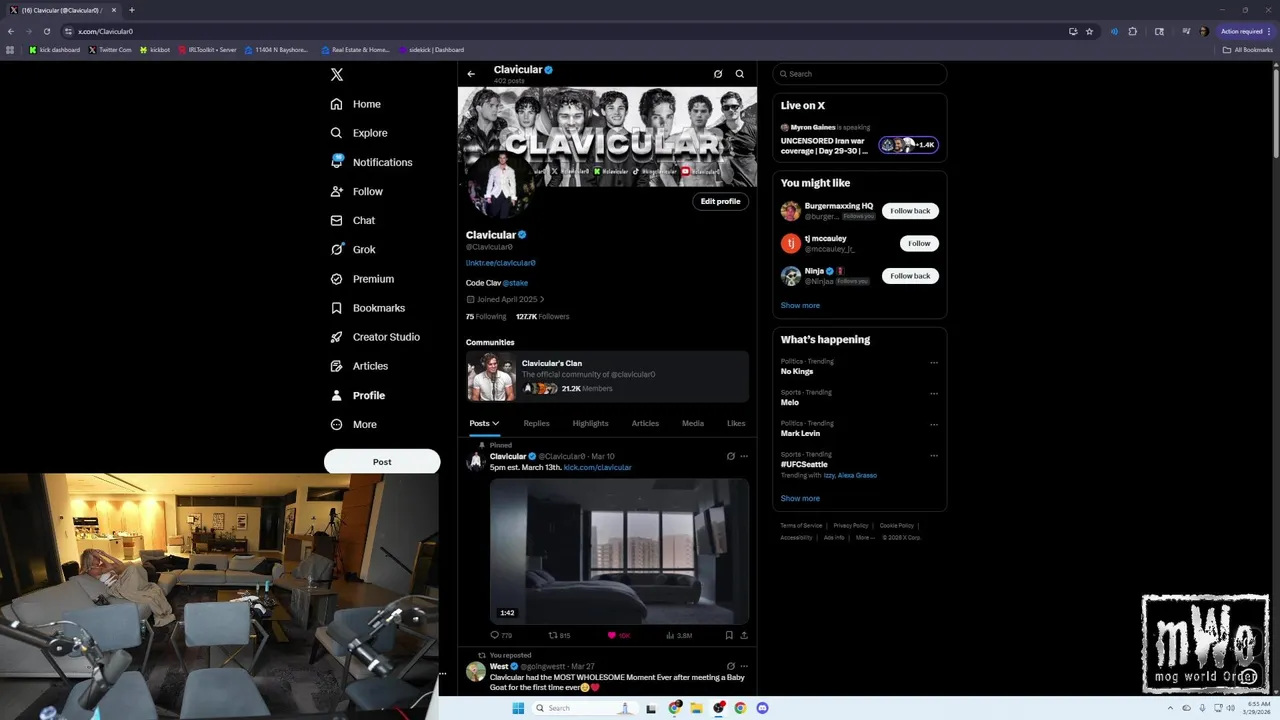This screenshot has height=720, width=1280.
Task: Bookmark this page with the star icon
Action: pos(1089,31)
